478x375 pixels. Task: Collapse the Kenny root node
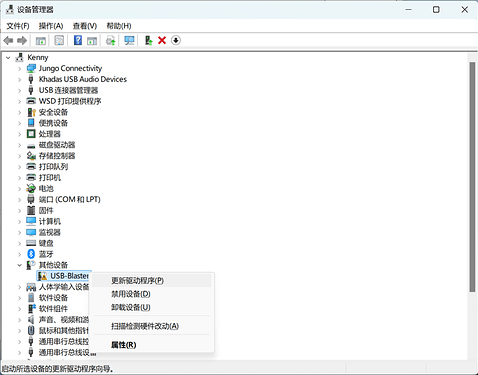click(x=8, y=58)
